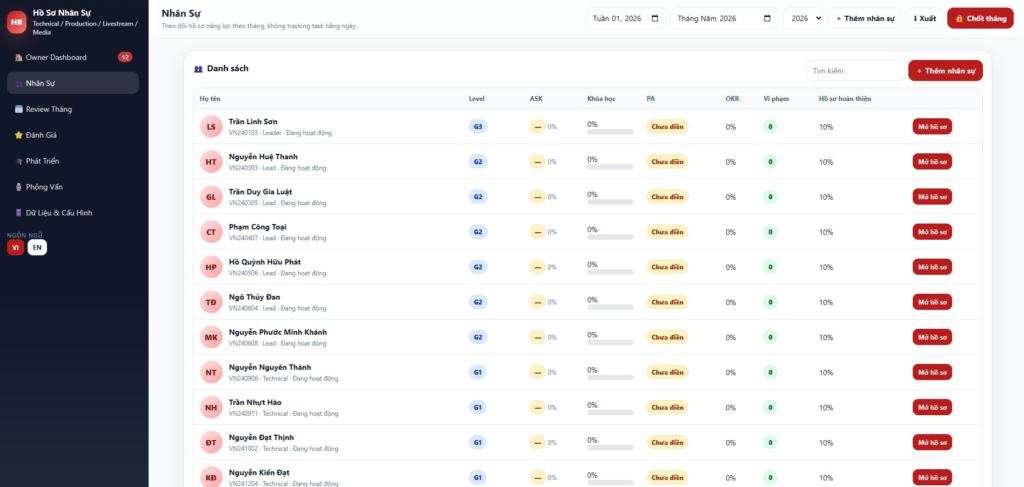Open the Tháng Năm 2026 month selector

coord(724,19)
